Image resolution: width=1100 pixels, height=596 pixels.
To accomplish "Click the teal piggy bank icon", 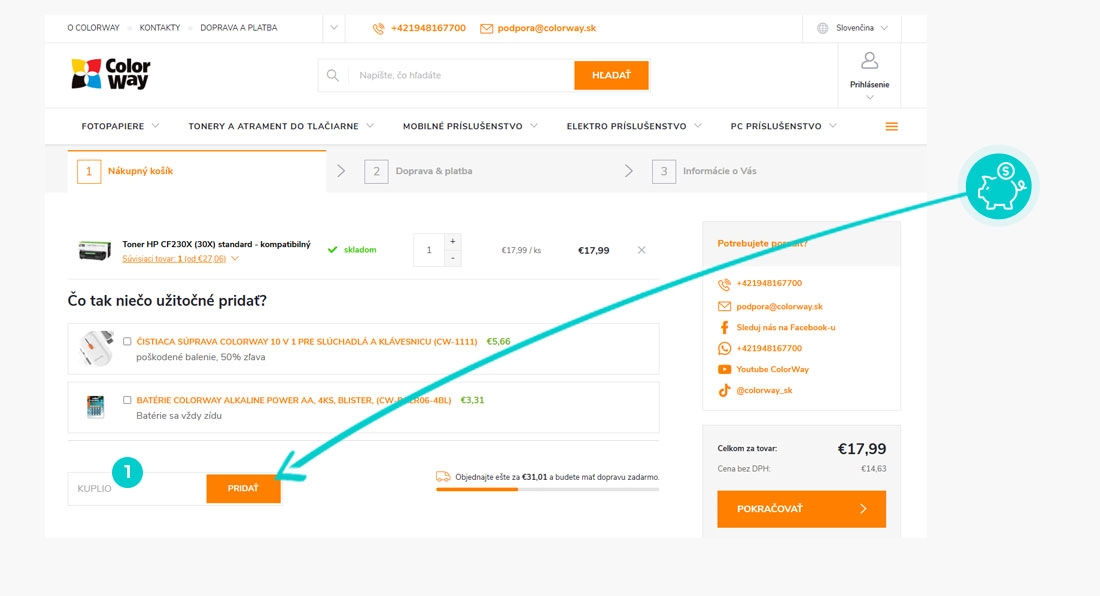I will tap(998, 187).
